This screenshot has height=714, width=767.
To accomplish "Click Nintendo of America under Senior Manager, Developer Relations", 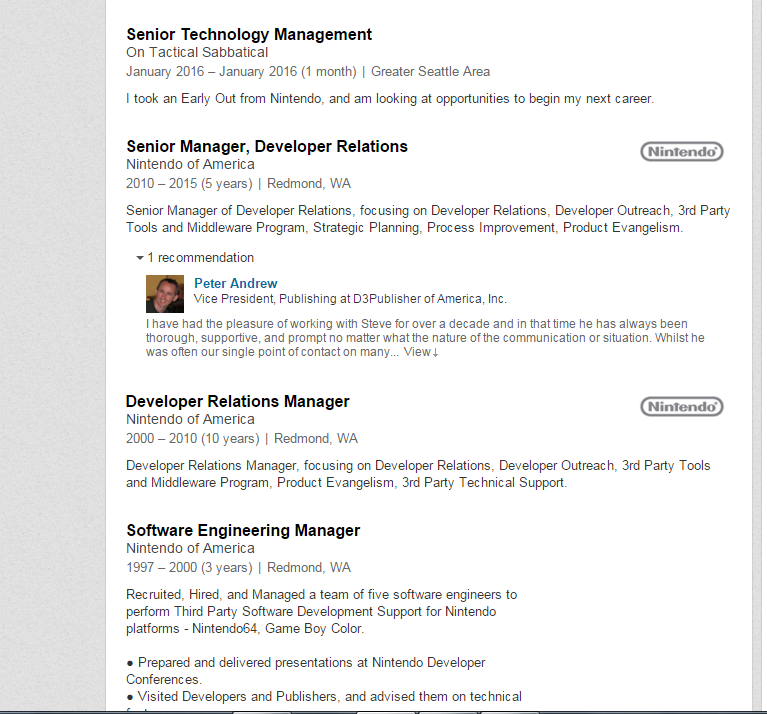I will [190, 164].
